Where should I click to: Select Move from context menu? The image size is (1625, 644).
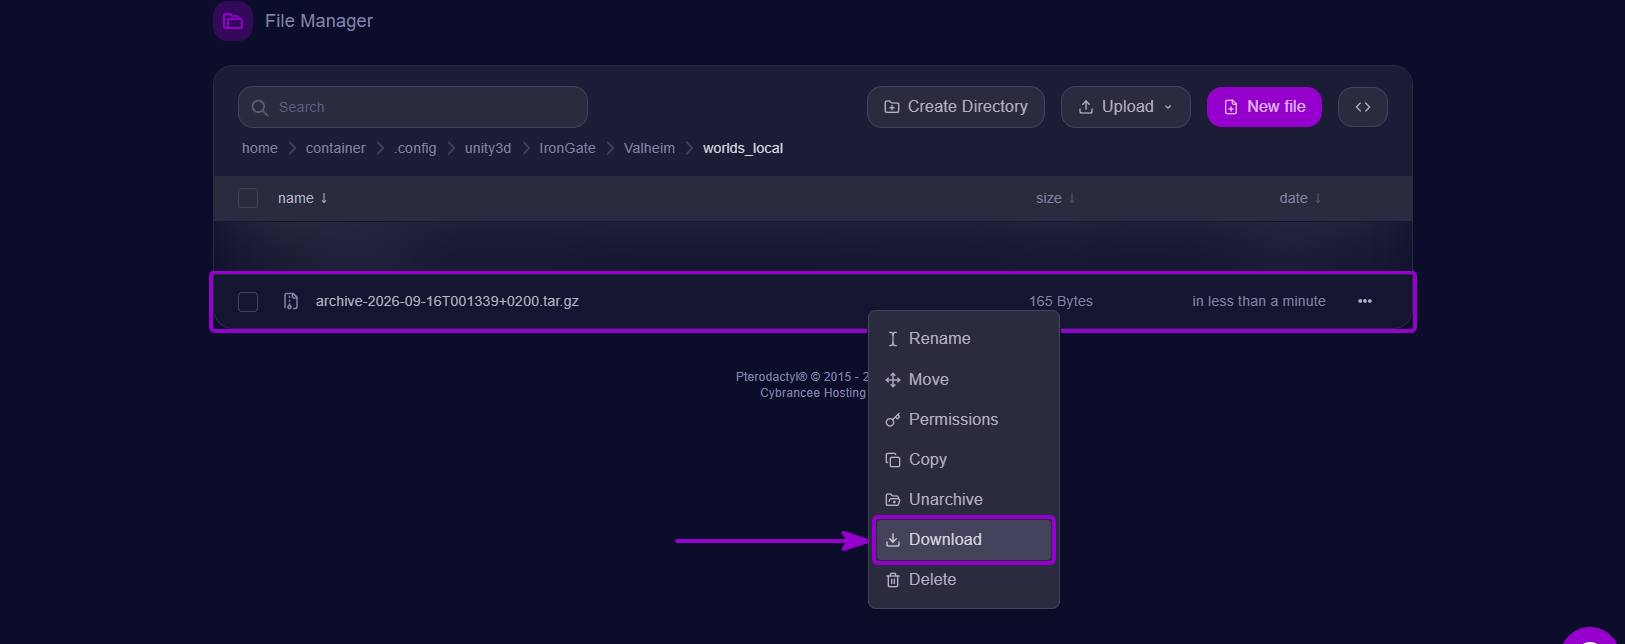963,380
